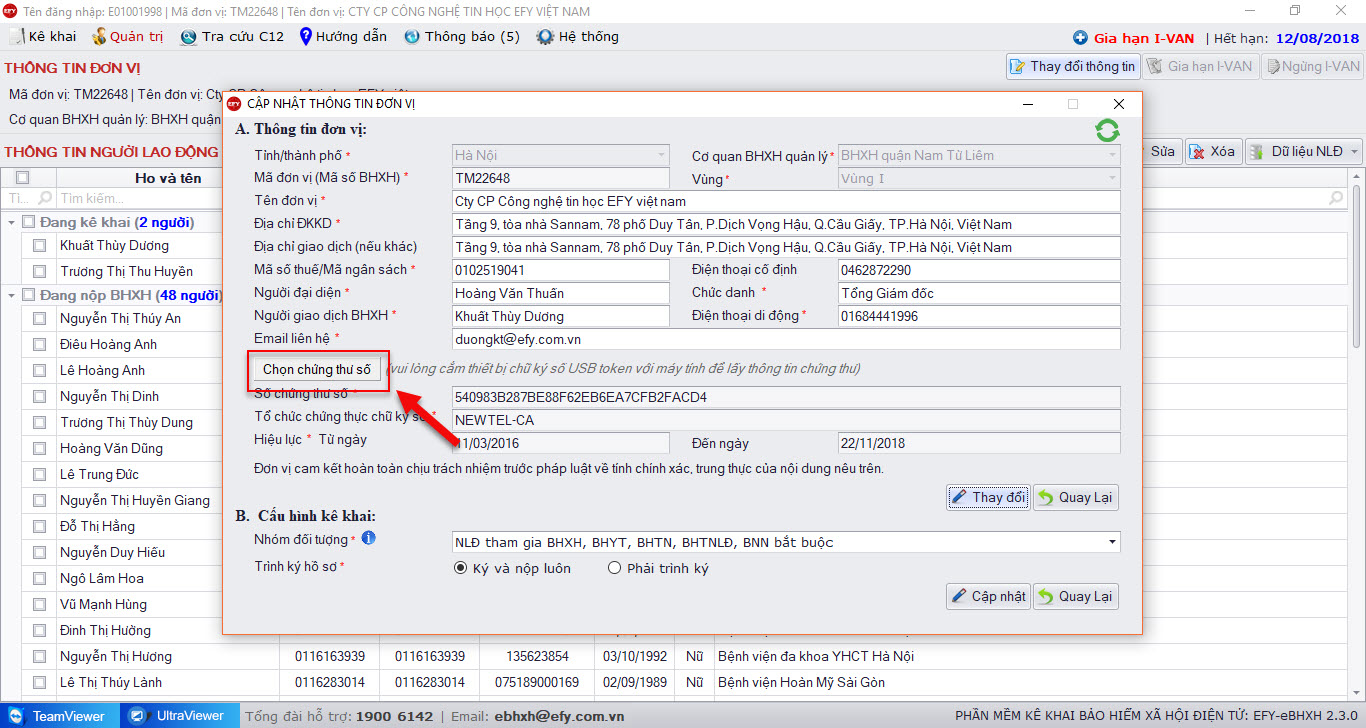Click the Thay đổi thông tin toolbar button

1072,67
